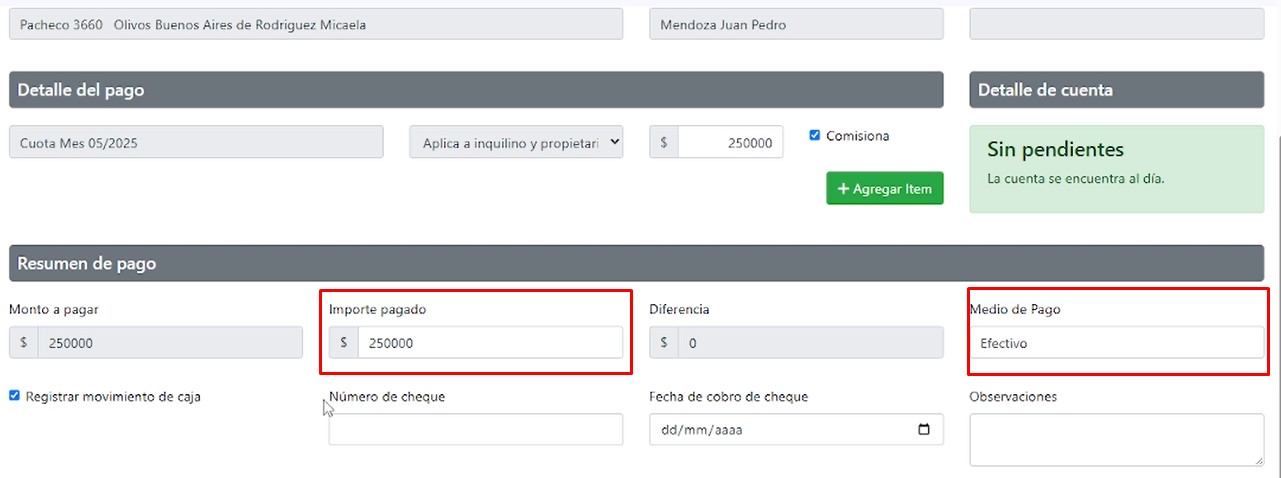Click the item amount field showing 250000
Viewport: 1281px width, 478px height.
730,142
